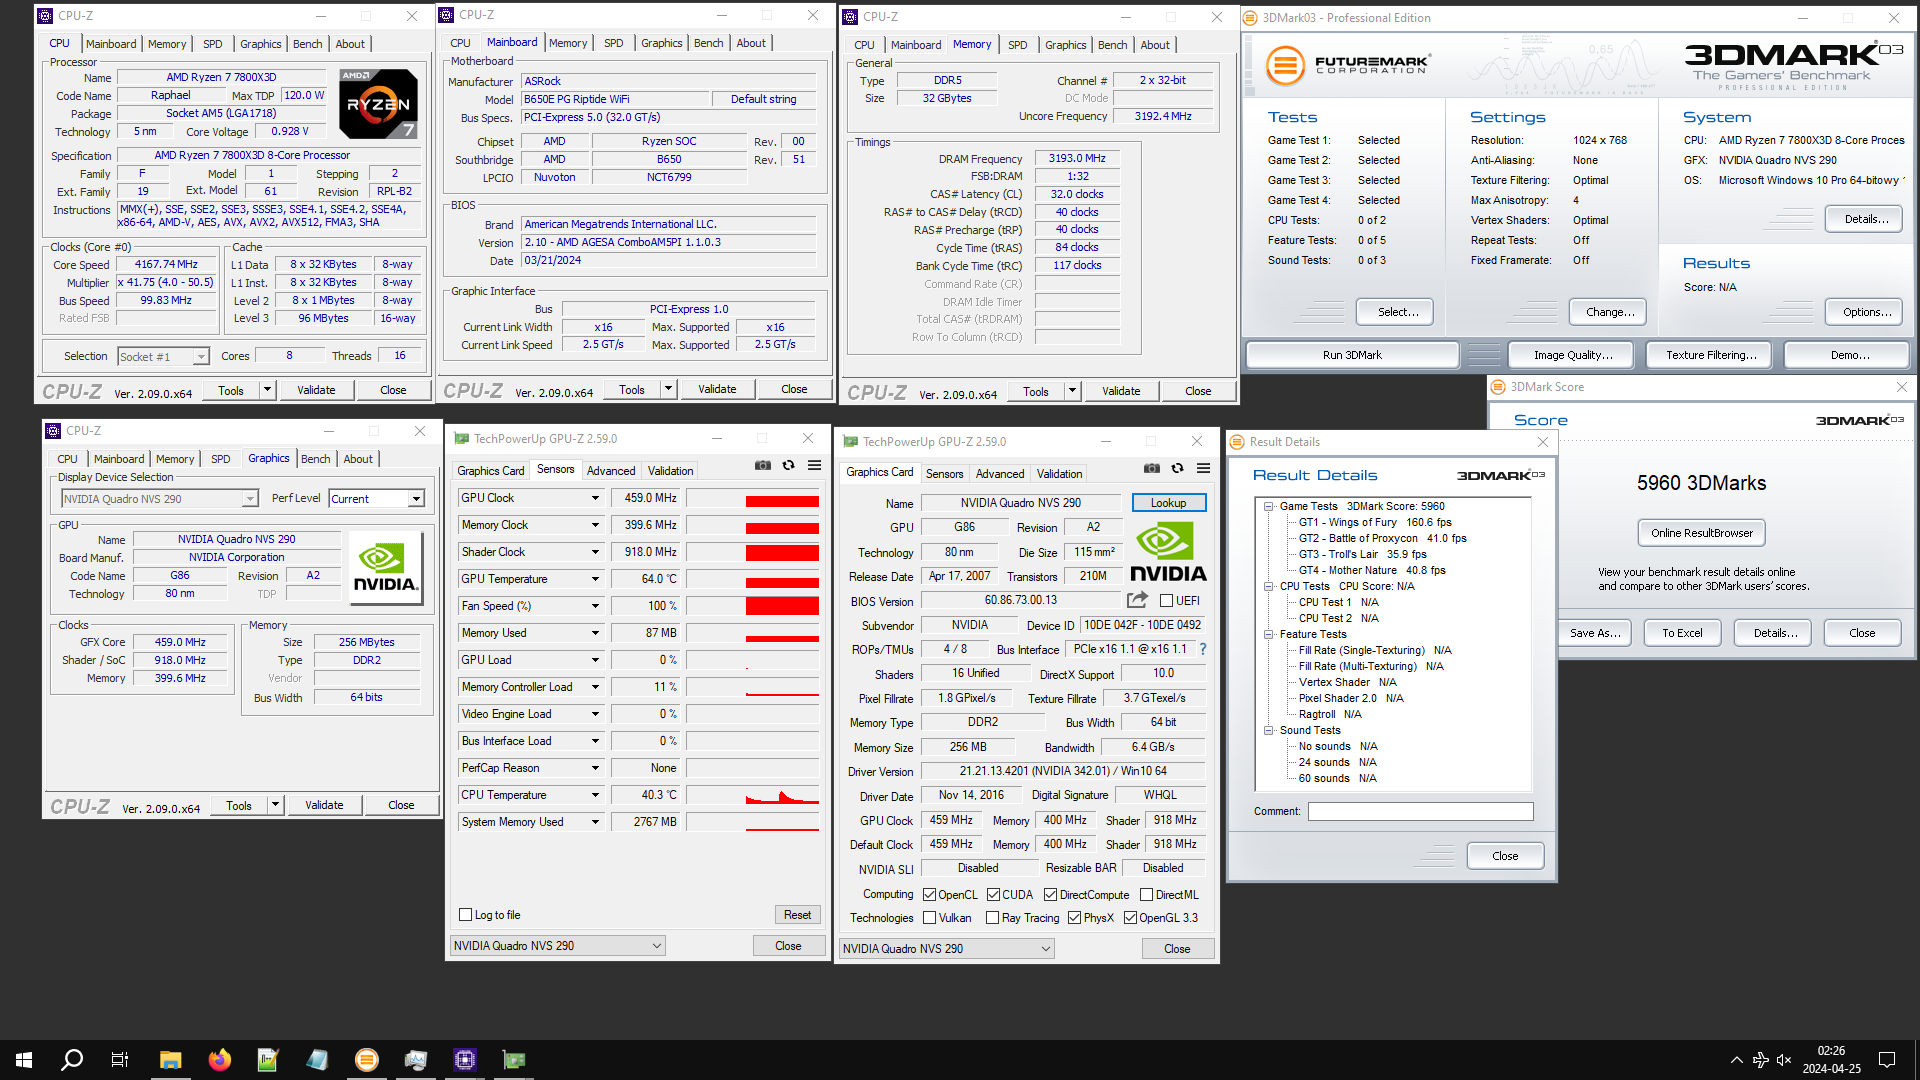Image resolution: width=1920 pixels, height=1080 pixels.
Task: Click the NVIDIA logo in GPU-Z
Action: (x=1167, y=553)
